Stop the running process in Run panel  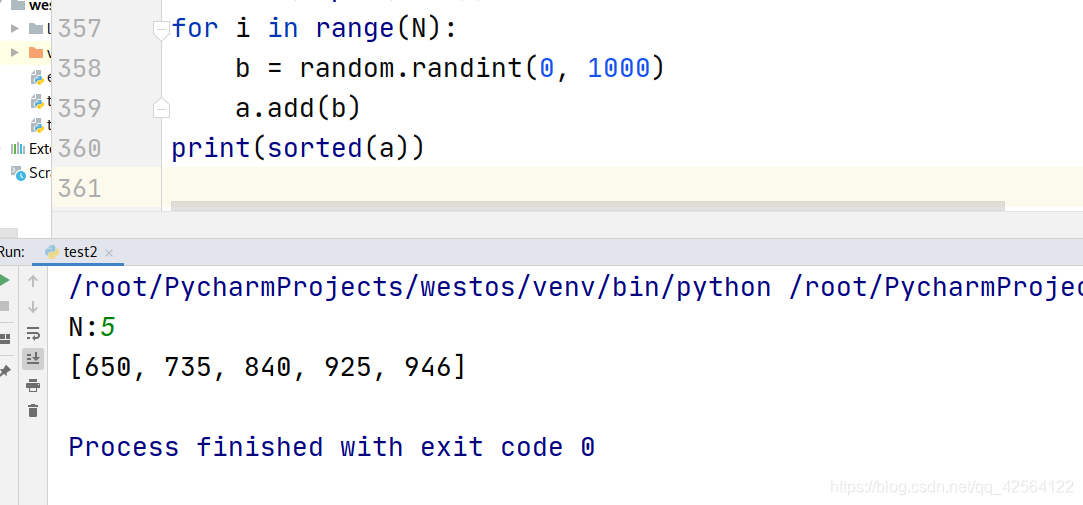point(3,306)
